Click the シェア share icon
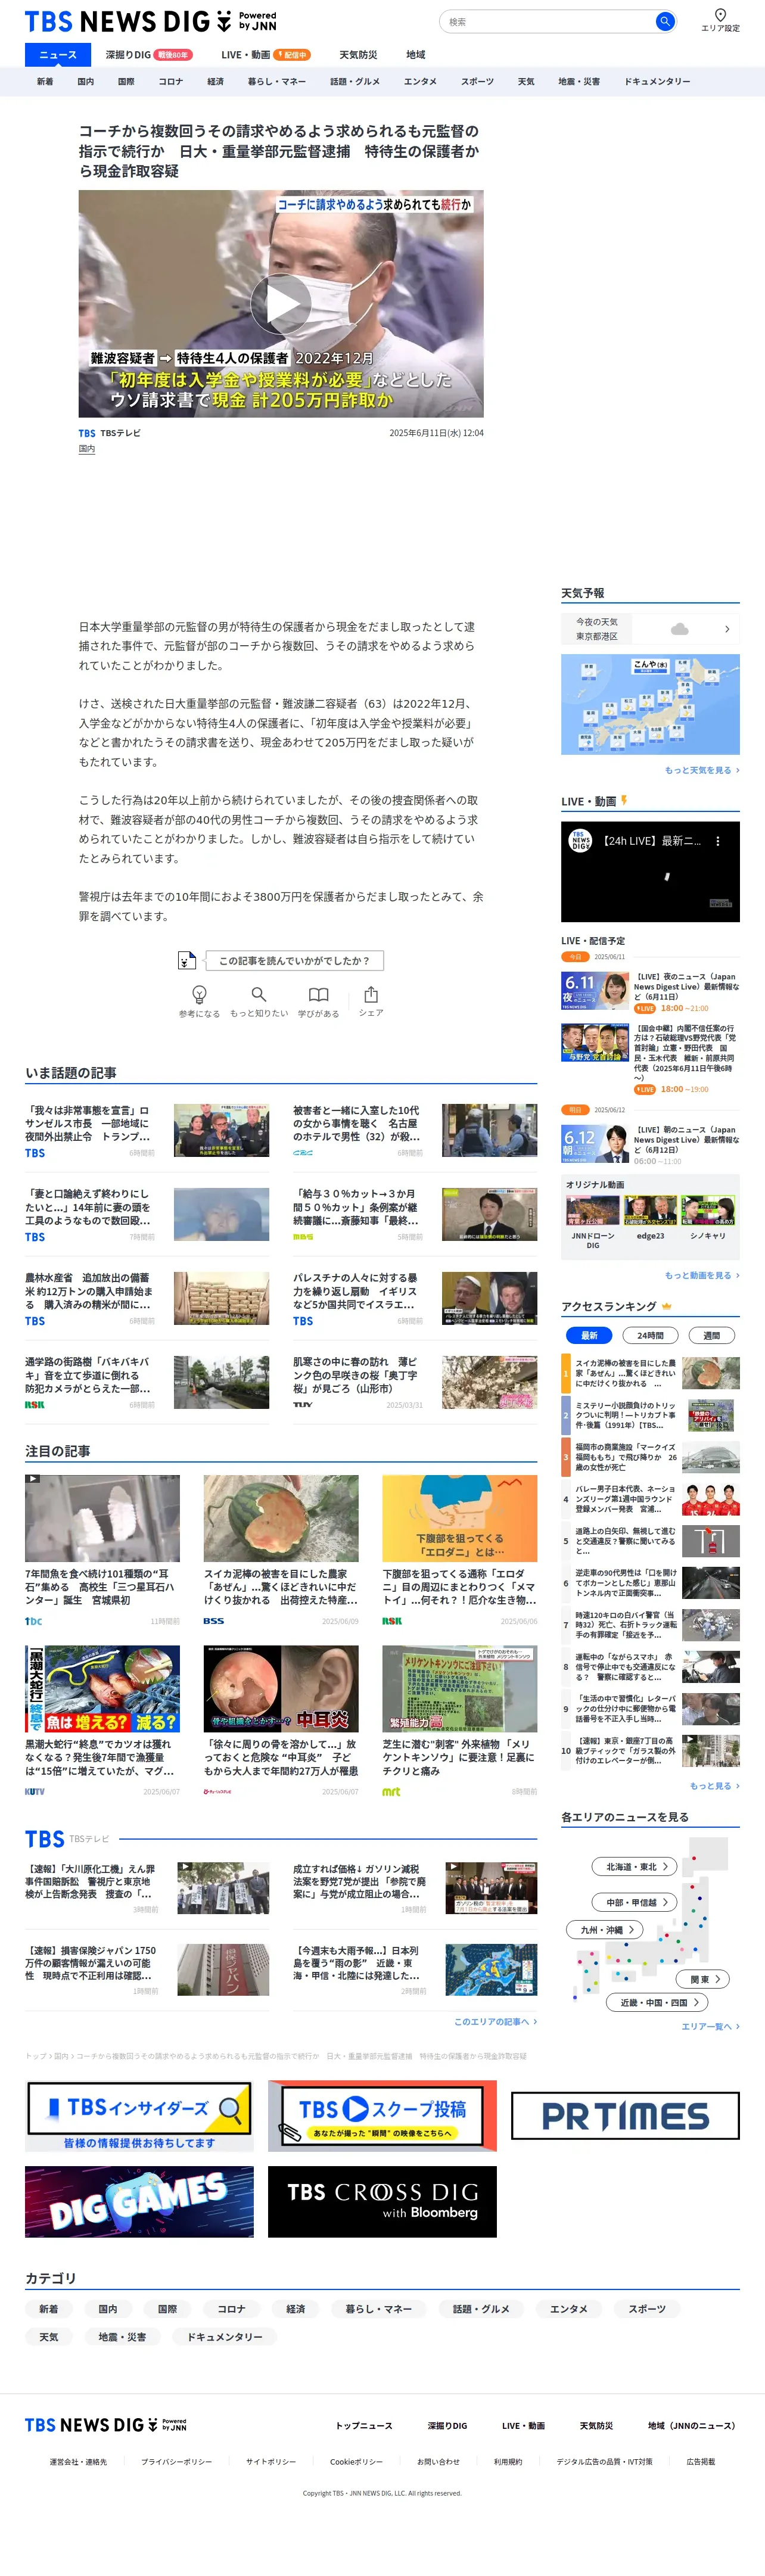 pyautogui.click(x=371, y=994)
